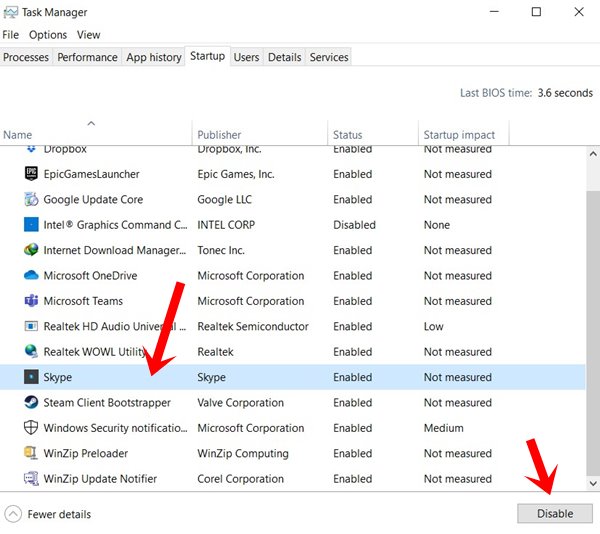This screenshot has width=600, height=534.
Task: Click the scrollbar up arrow
Action: click(x=593, y=154)
